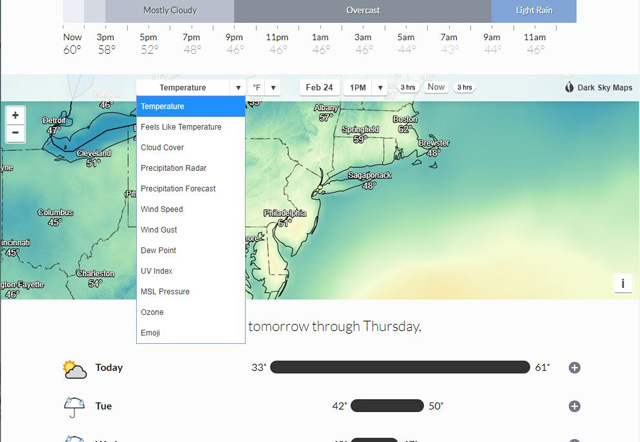Click Brewster 48° map label

(433, 148)
